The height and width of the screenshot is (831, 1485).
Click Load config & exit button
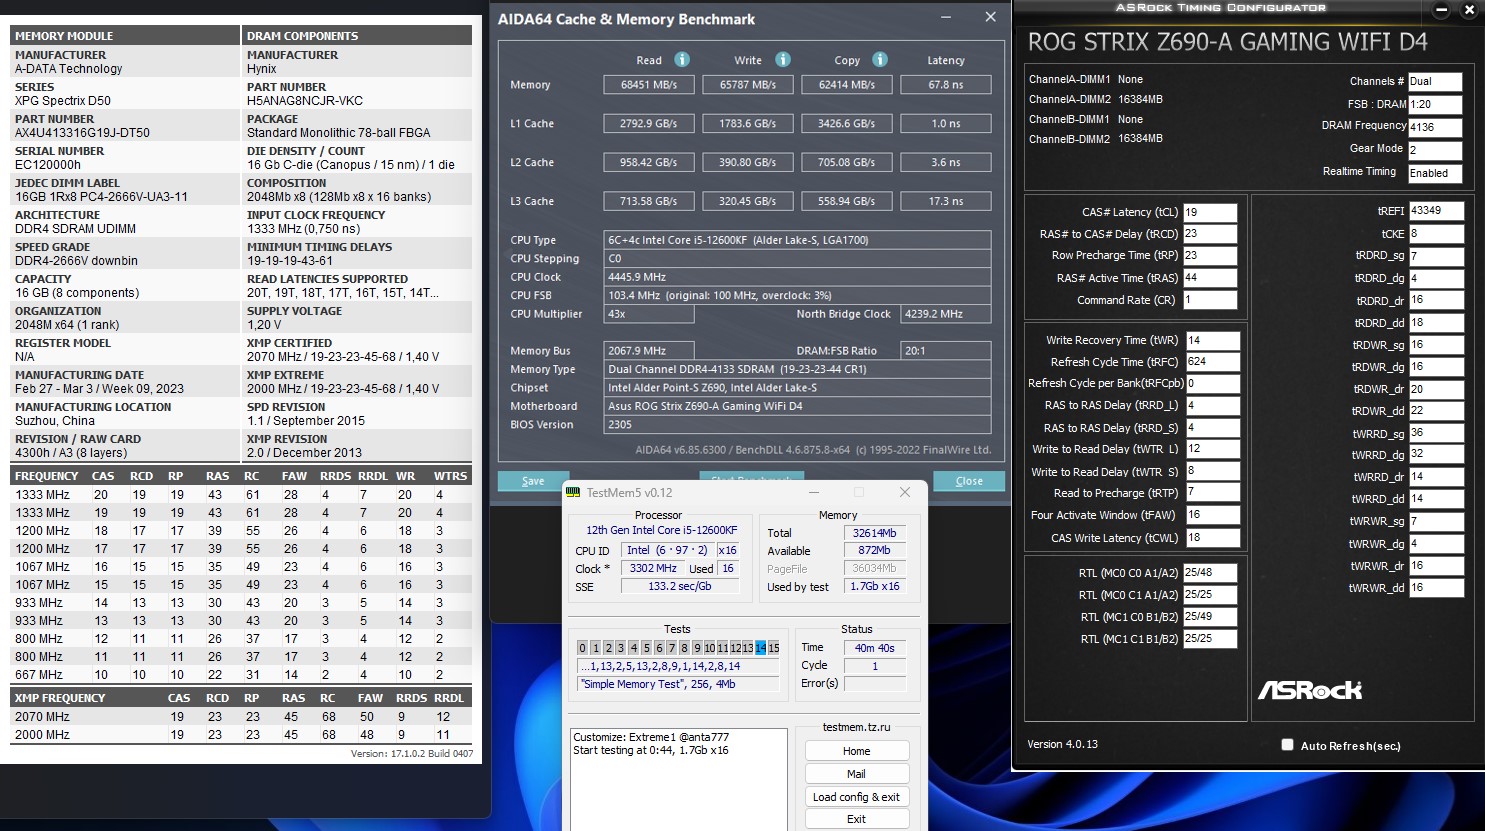(856, 797)
